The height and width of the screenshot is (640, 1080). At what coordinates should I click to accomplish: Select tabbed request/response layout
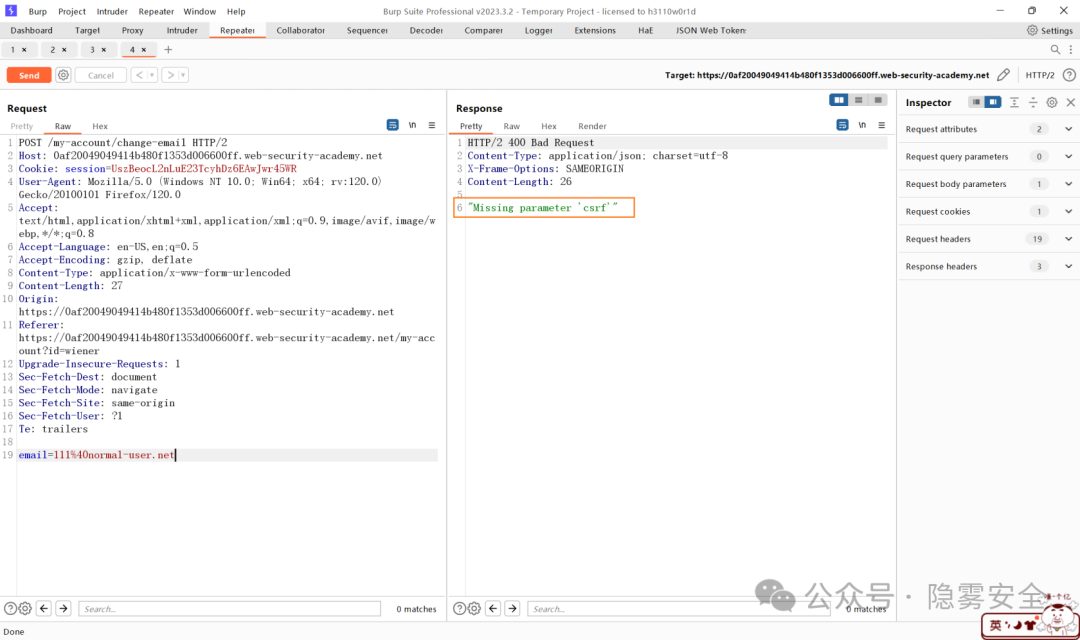tap(878, 101)
